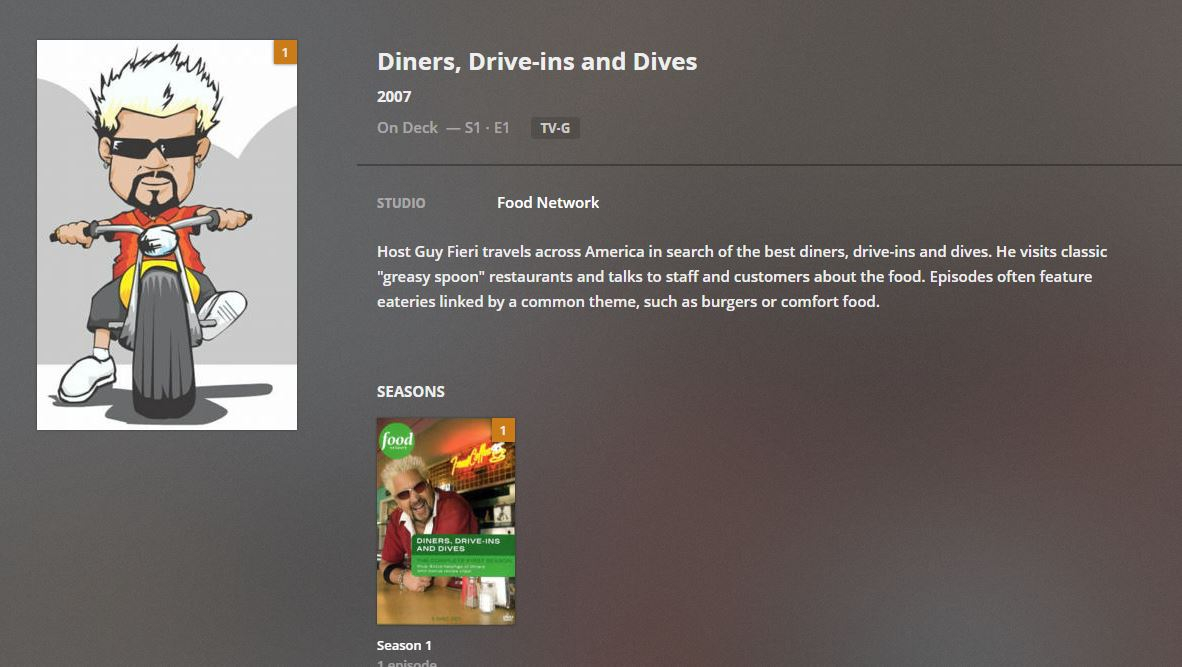Click the TV-G rating badge
The width and height of the screenshot is (1182, 667).
pos(555,128)
